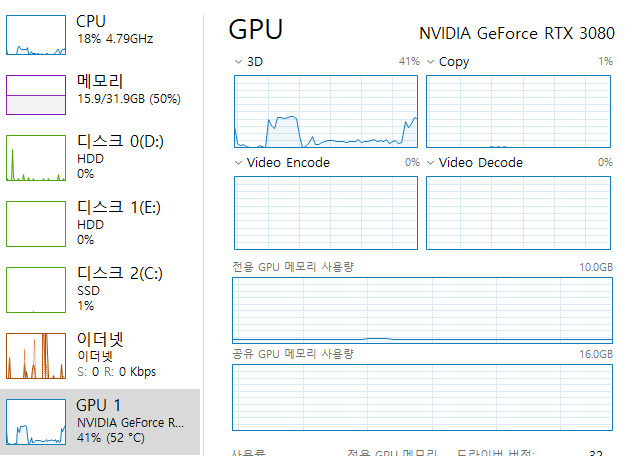Open the Video Encode dropdown chevron
This screenshot has width=634, height=456.
tap(238, 163)
